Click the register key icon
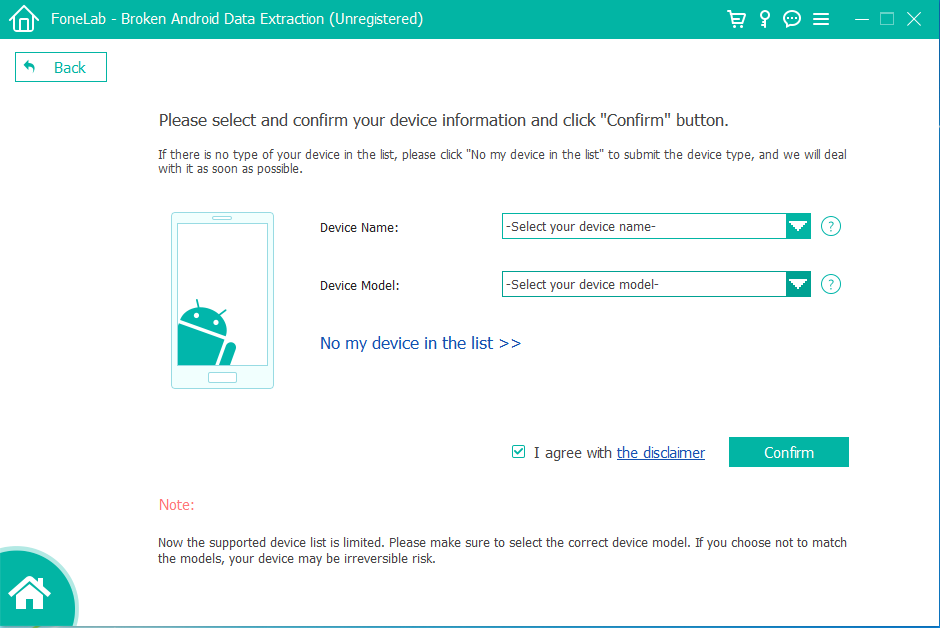This screenshot has width=940, height=628. pyautogui.click(x=764, y=19)
